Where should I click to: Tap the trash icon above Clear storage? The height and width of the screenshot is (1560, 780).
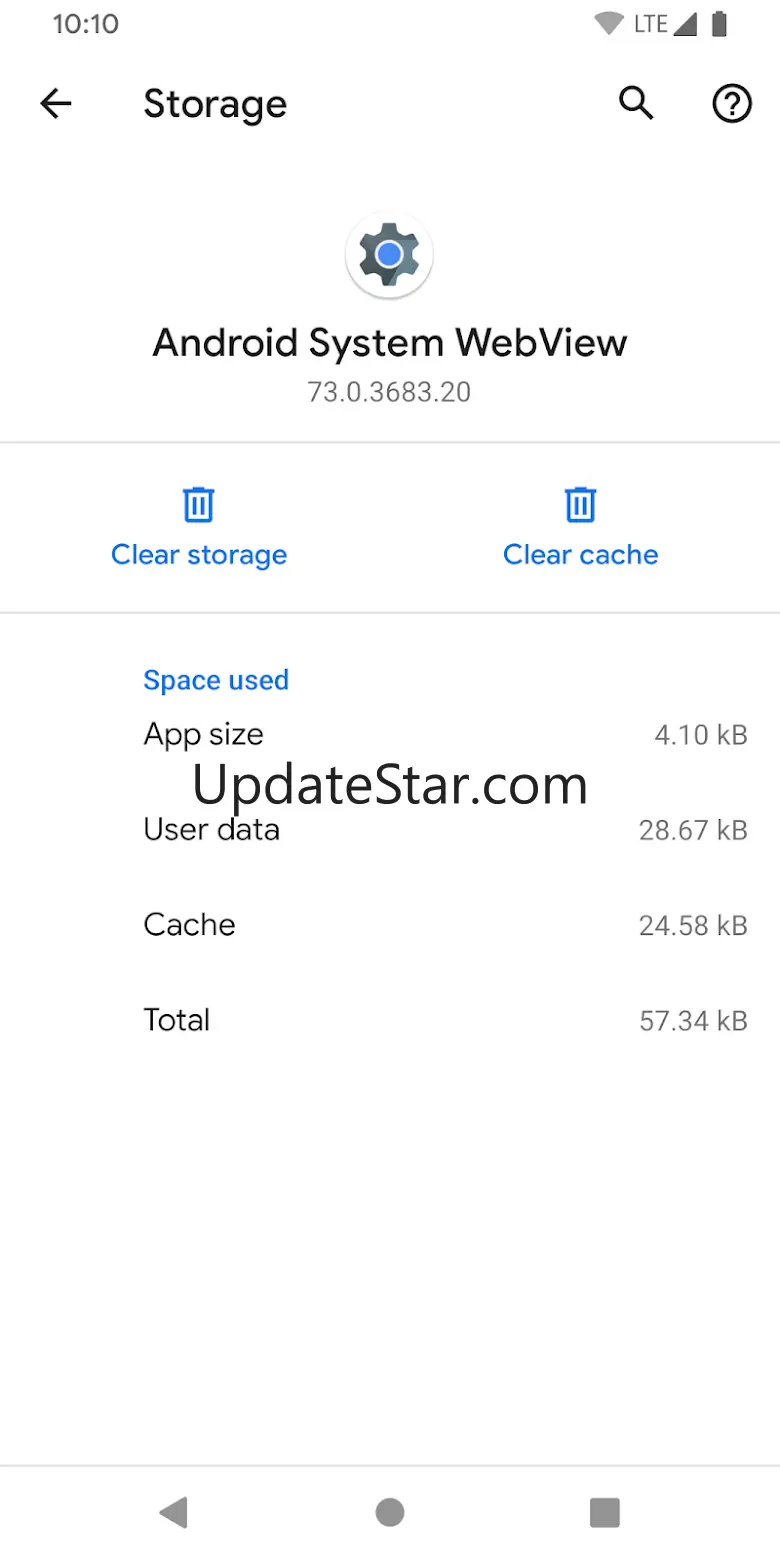199,504
